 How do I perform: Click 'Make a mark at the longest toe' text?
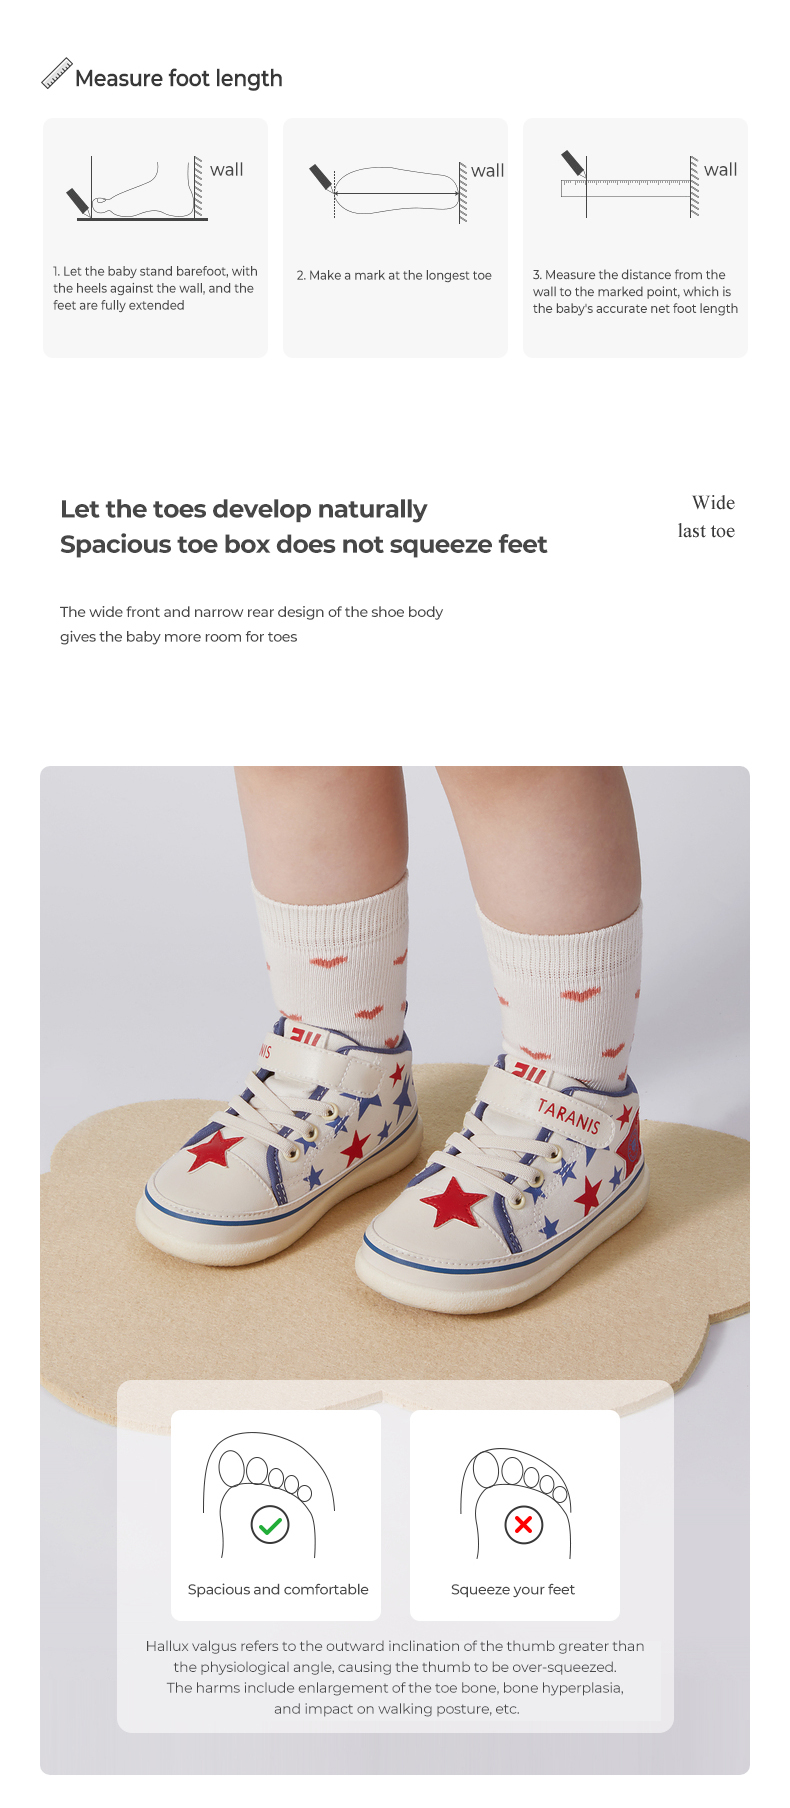tap(394, 275)
